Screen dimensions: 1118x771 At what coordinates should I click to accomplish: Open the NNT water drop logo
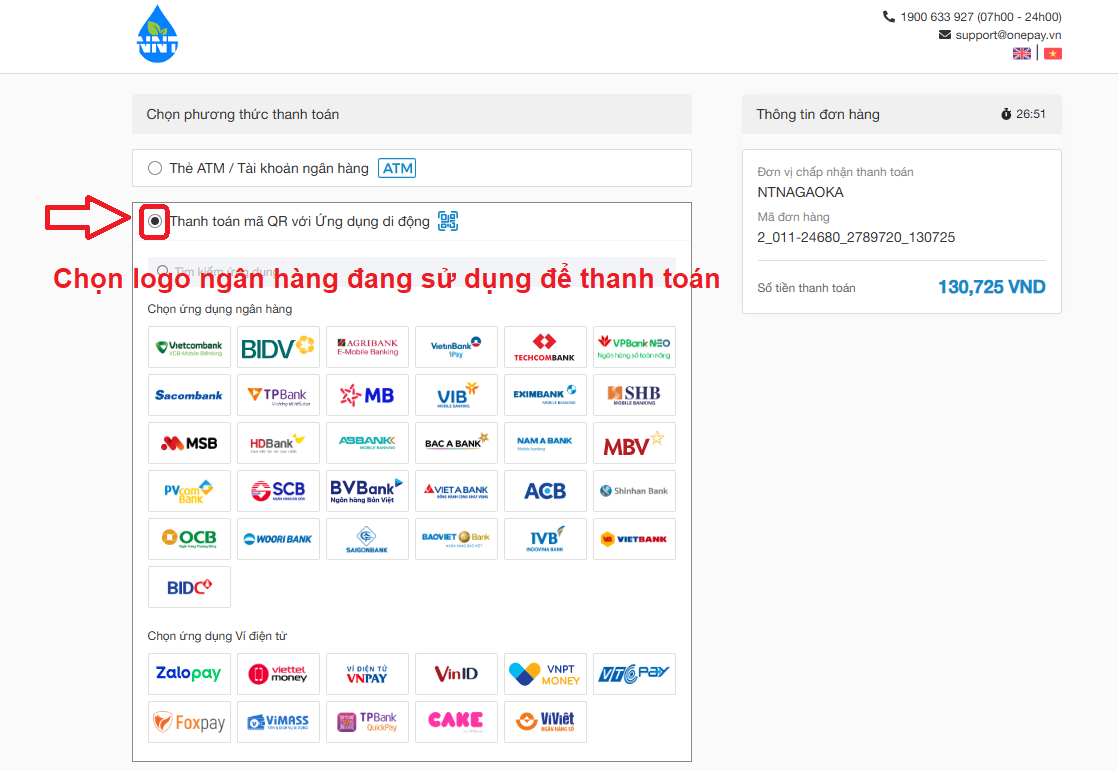point(157,34)
